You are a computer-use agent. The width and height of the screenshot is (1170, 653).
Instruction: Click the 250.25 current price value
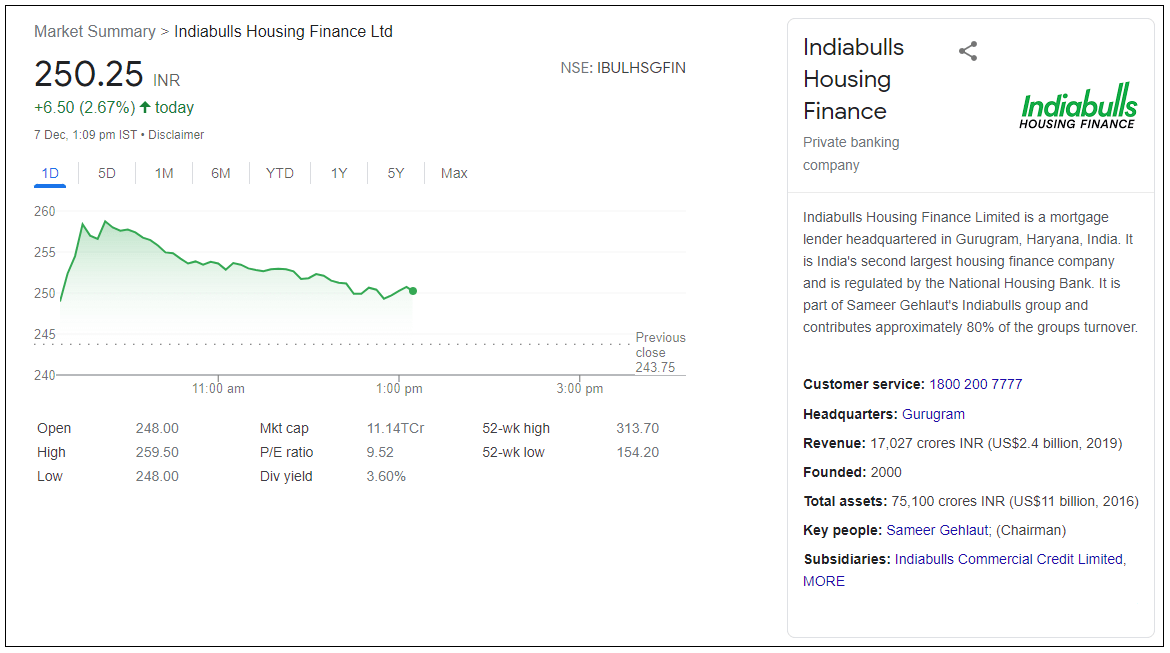[x=89, y=74]
